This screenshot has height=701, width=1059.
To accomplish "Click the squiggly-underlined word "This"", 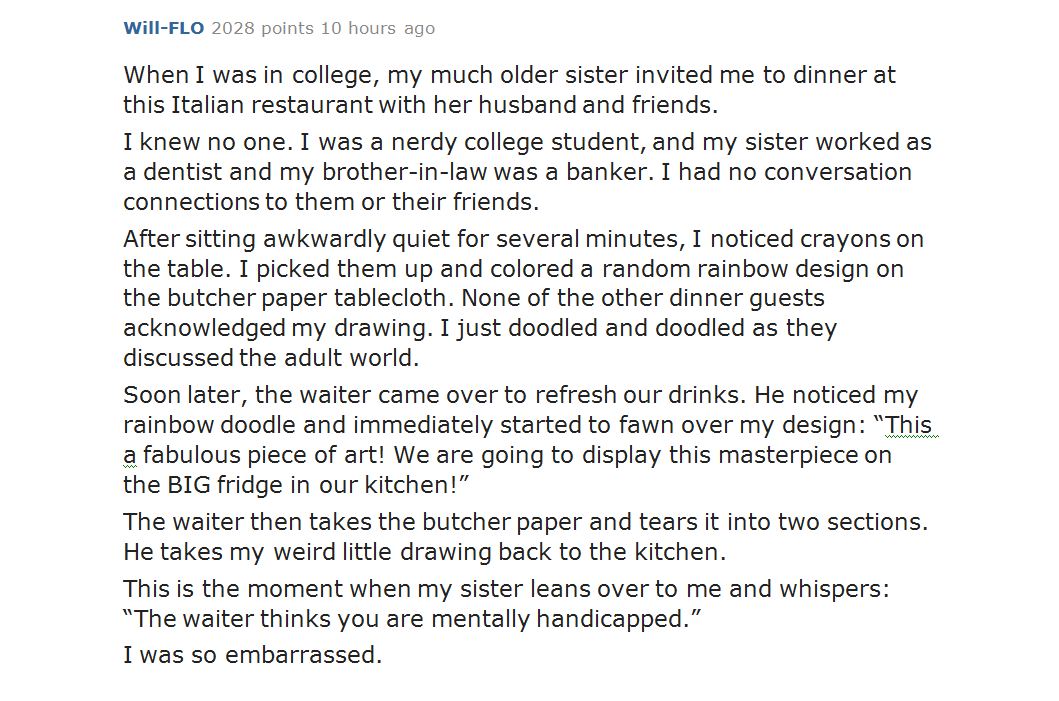I will (x=908, y=425).
